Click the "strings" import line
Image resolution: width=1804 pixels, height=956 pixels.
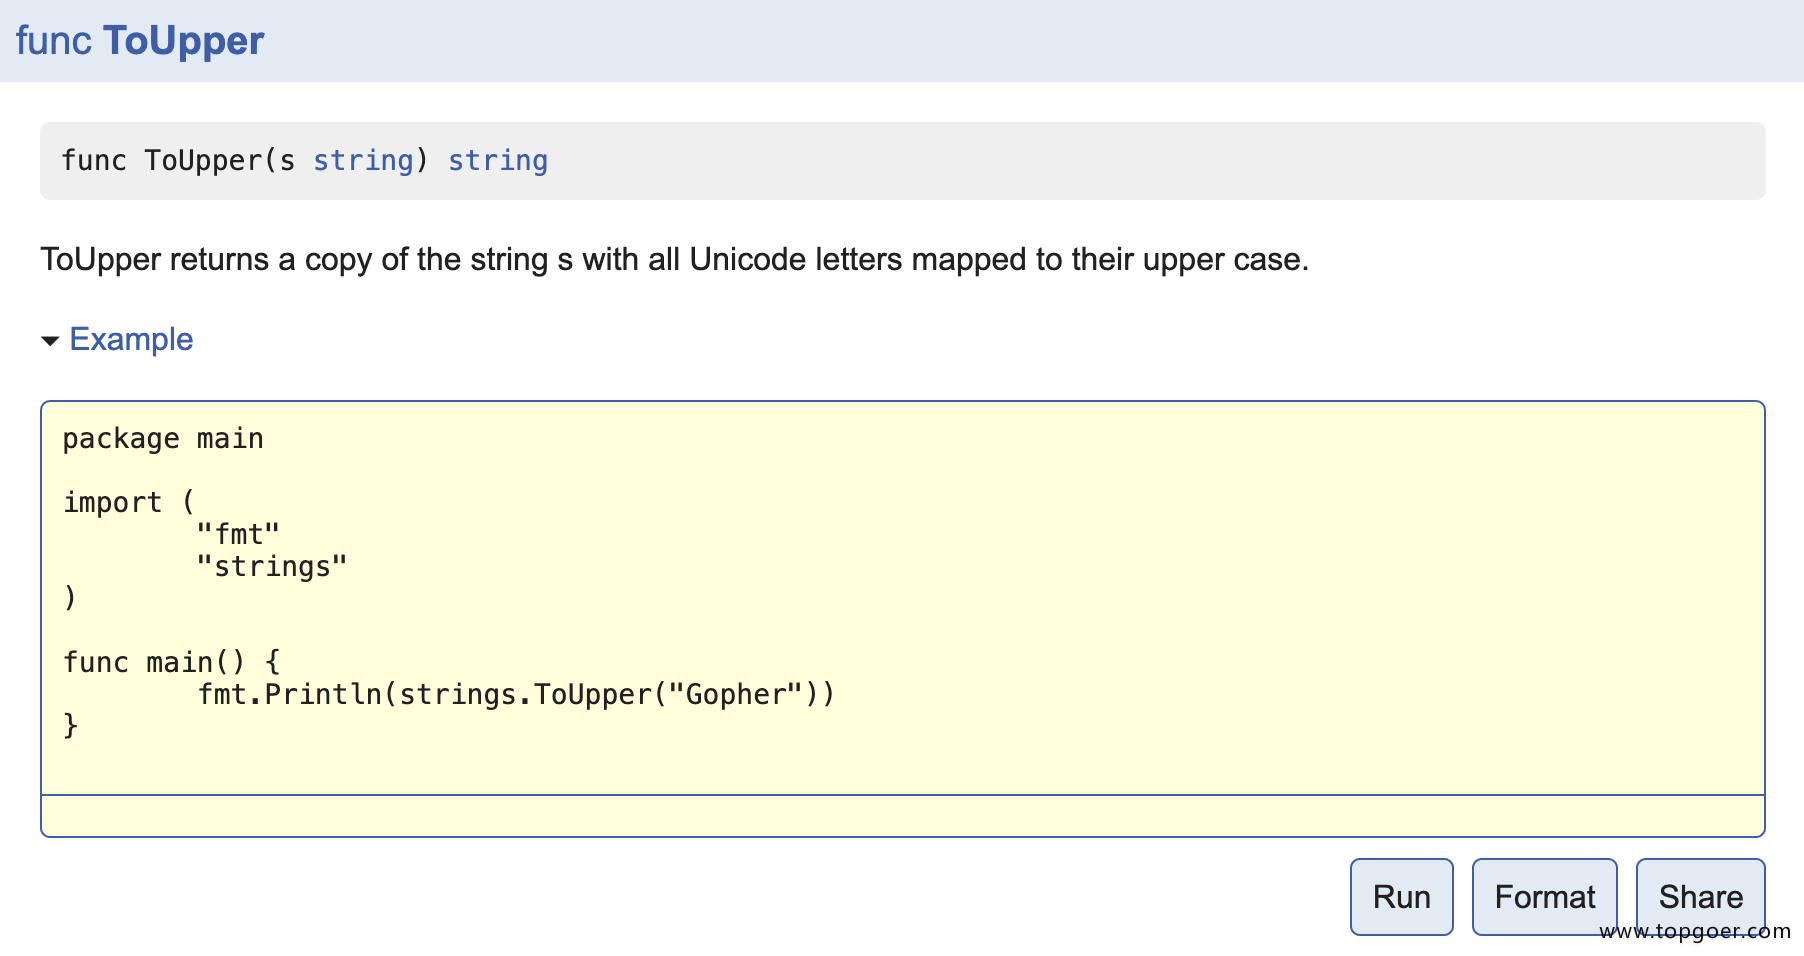click(x=272, y=566)
